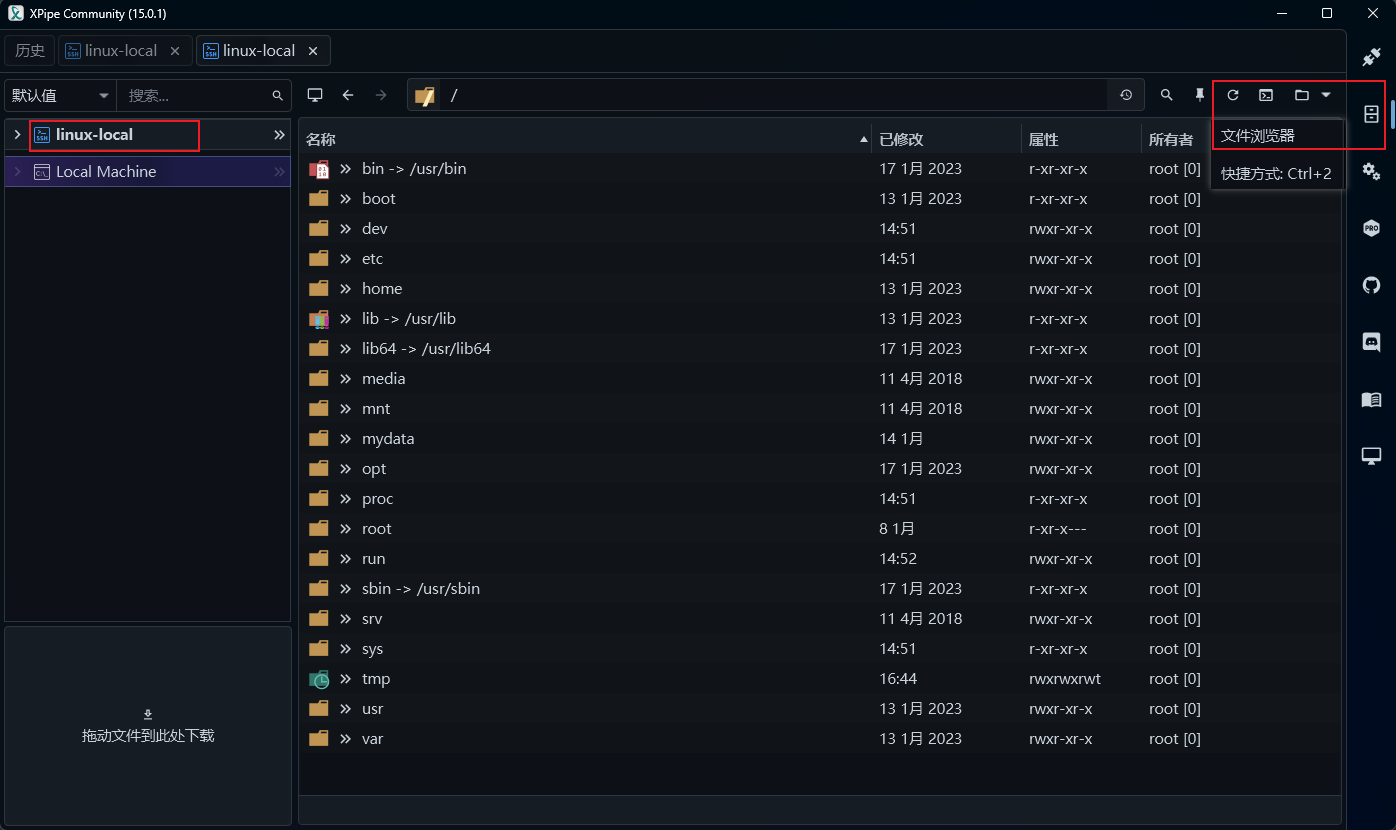The height and width of the screenshot is (830, 1396).
Task: Open terminal in current directory icon
Action: pos(1266,95)
